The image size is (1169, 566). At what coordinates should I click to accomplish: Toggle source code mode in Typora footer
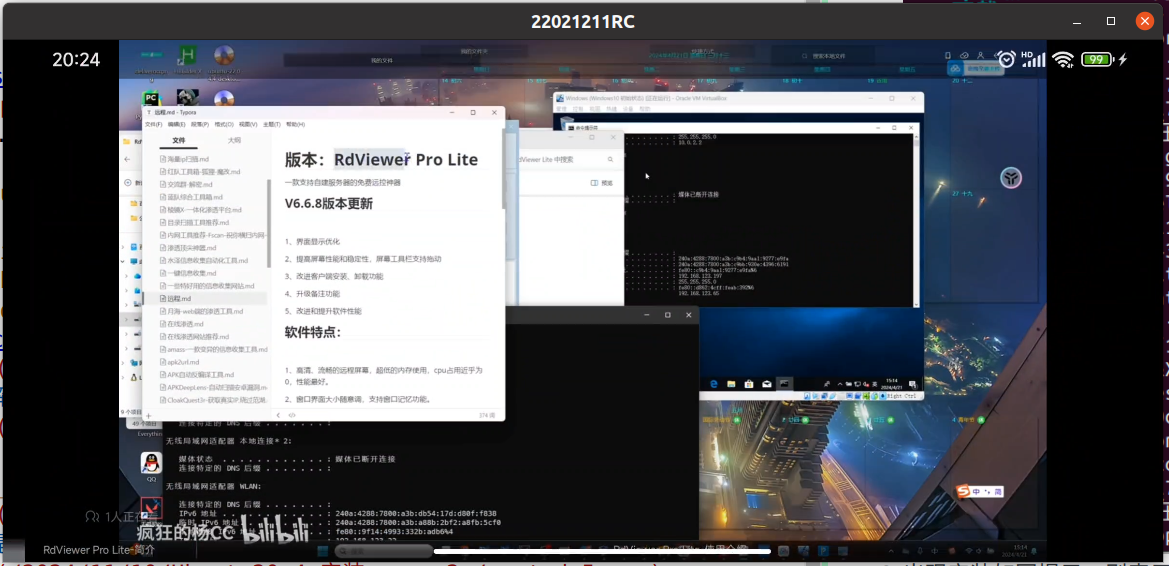pos(292,414)
